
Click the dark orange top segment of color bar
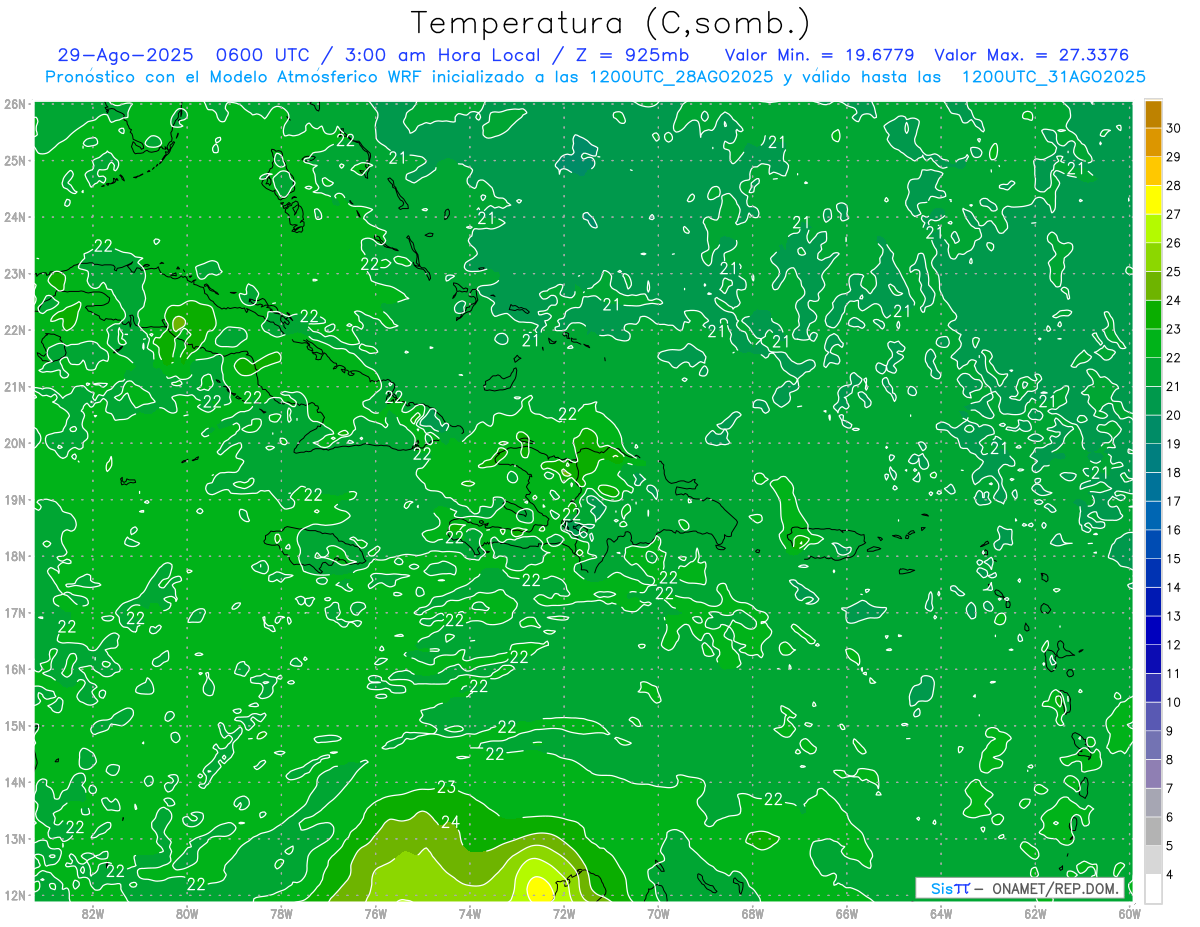(1153, 114)
